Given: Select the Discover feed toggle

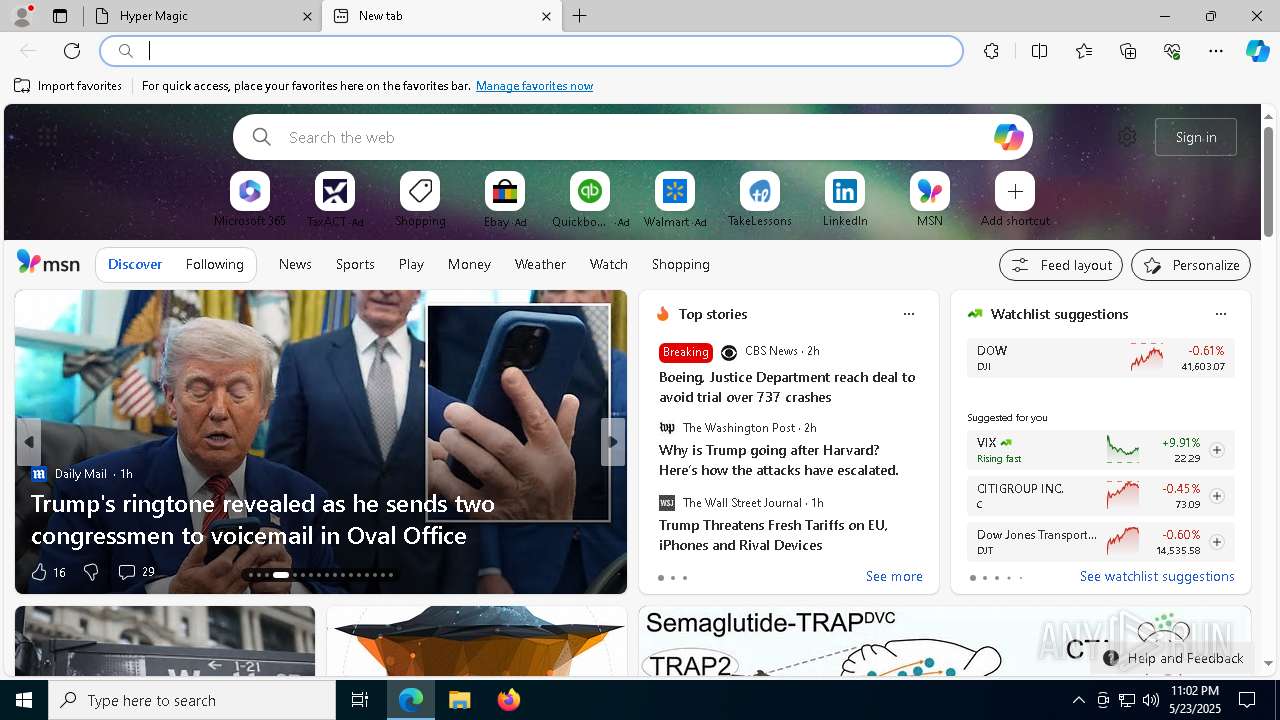Looking at the screenshot, I should click(135, 265).
